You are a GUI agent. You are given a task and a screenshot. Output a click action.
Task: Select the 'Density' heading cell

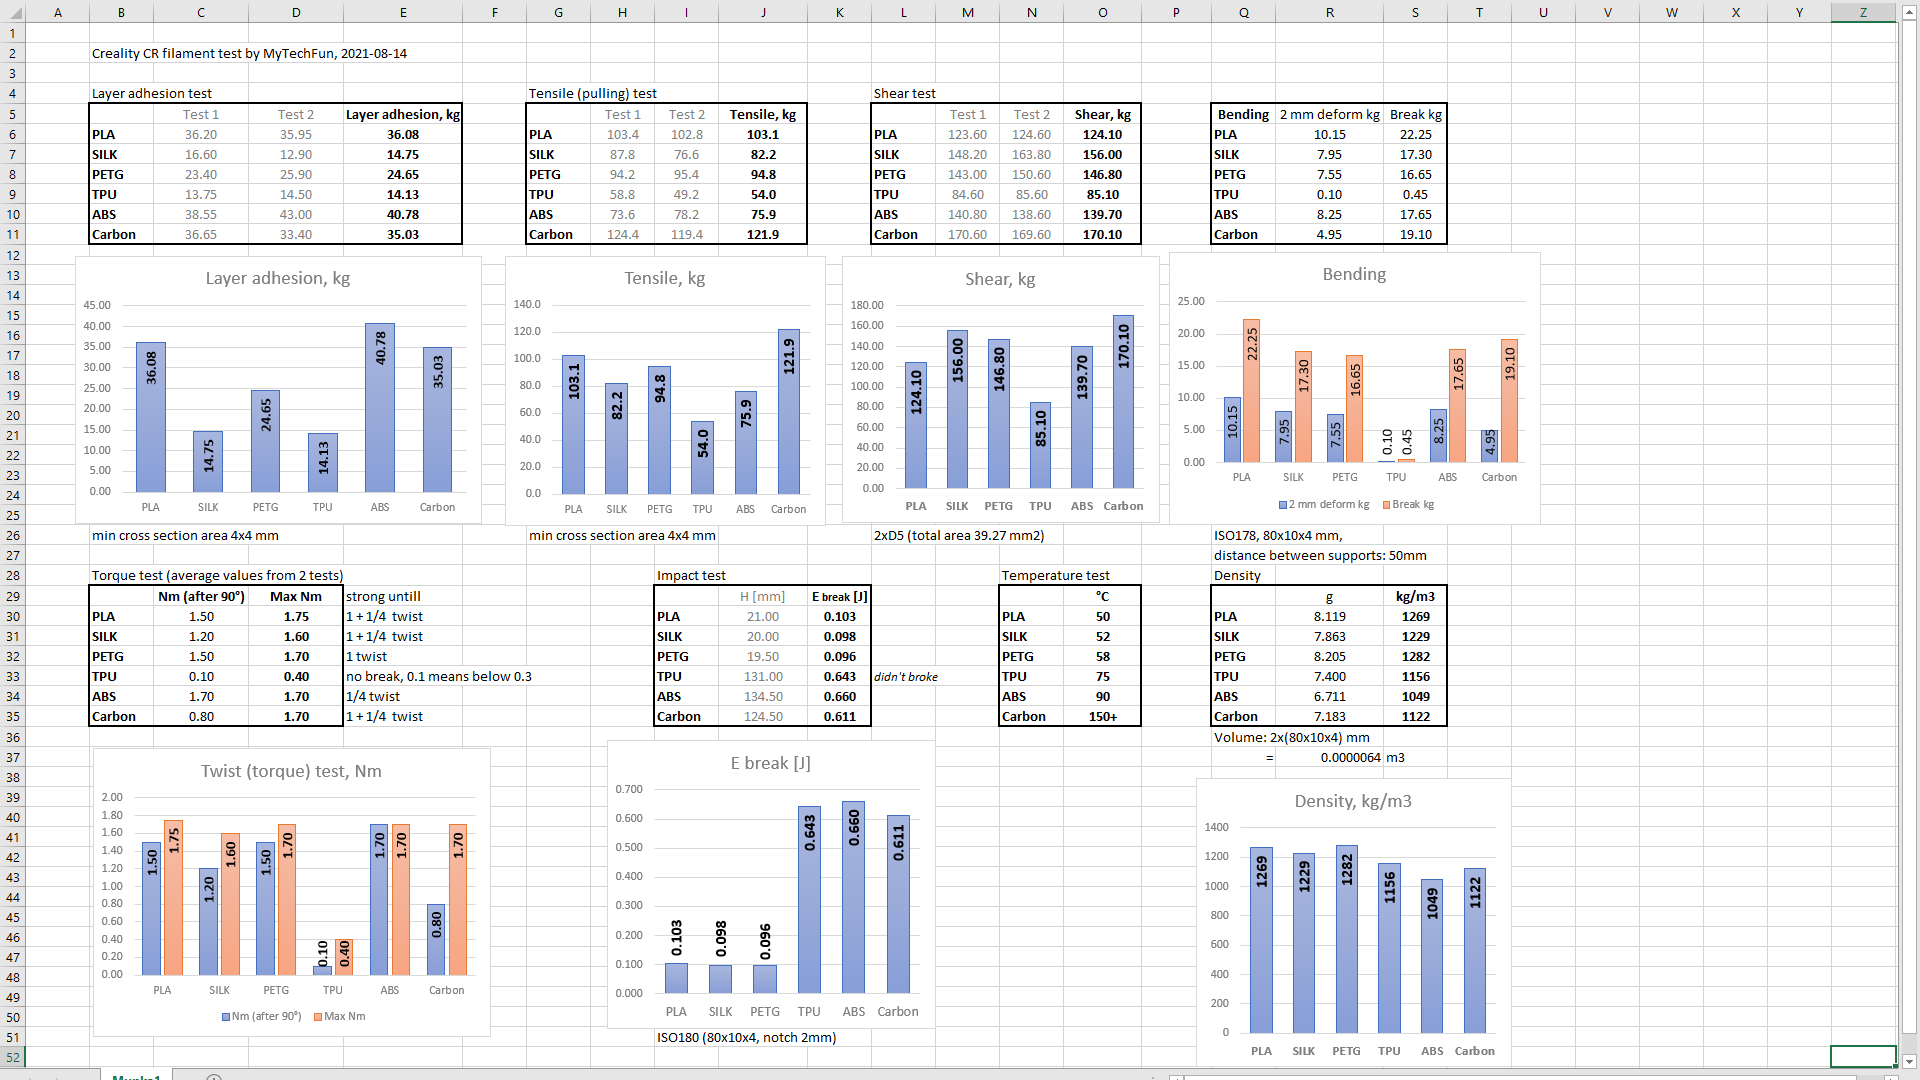tap(1237, 576)
